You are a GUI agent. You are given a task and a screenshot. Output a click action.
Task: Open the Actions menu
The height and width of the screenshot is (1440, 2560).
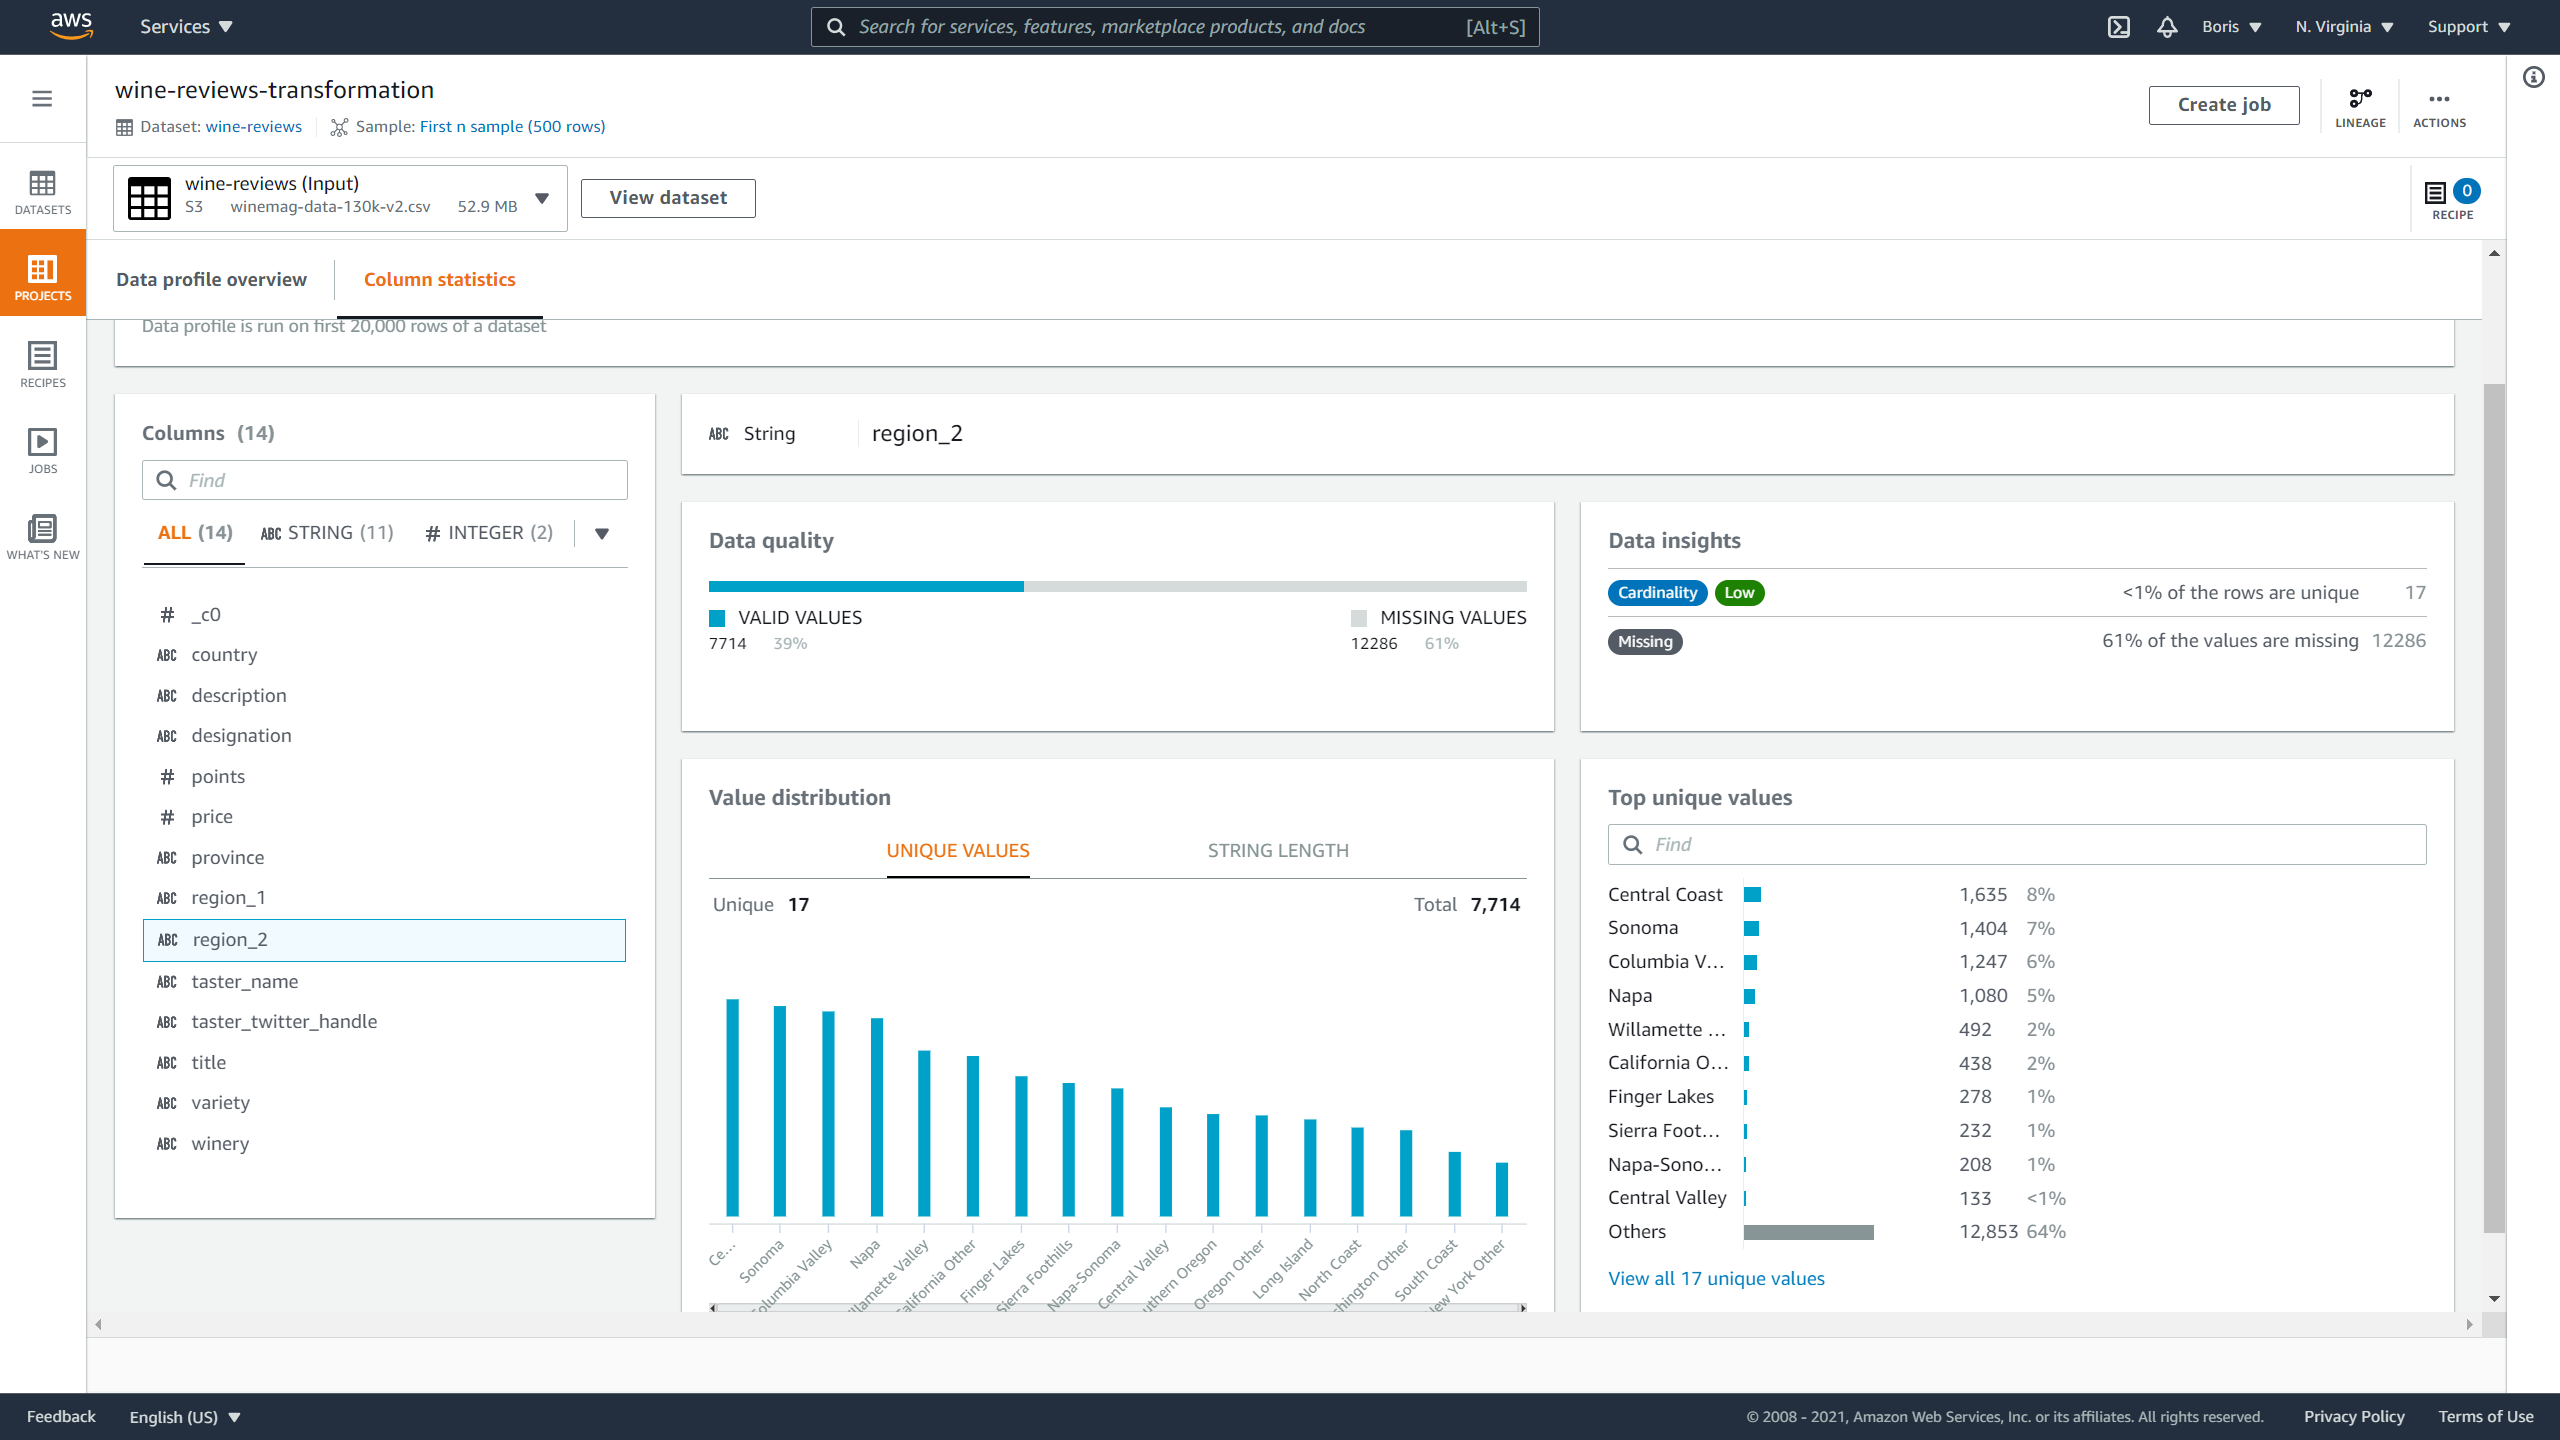coord(2439,107)
